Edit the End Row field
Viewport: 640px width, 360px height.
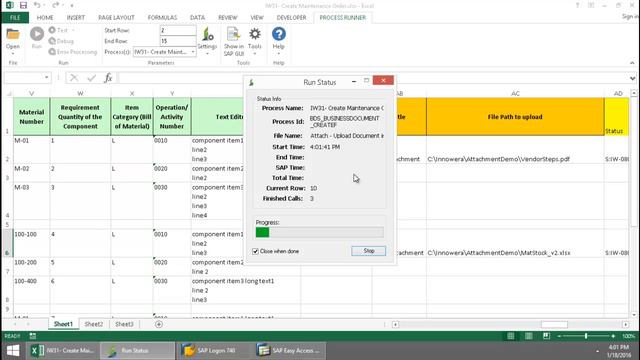point(178,41)
